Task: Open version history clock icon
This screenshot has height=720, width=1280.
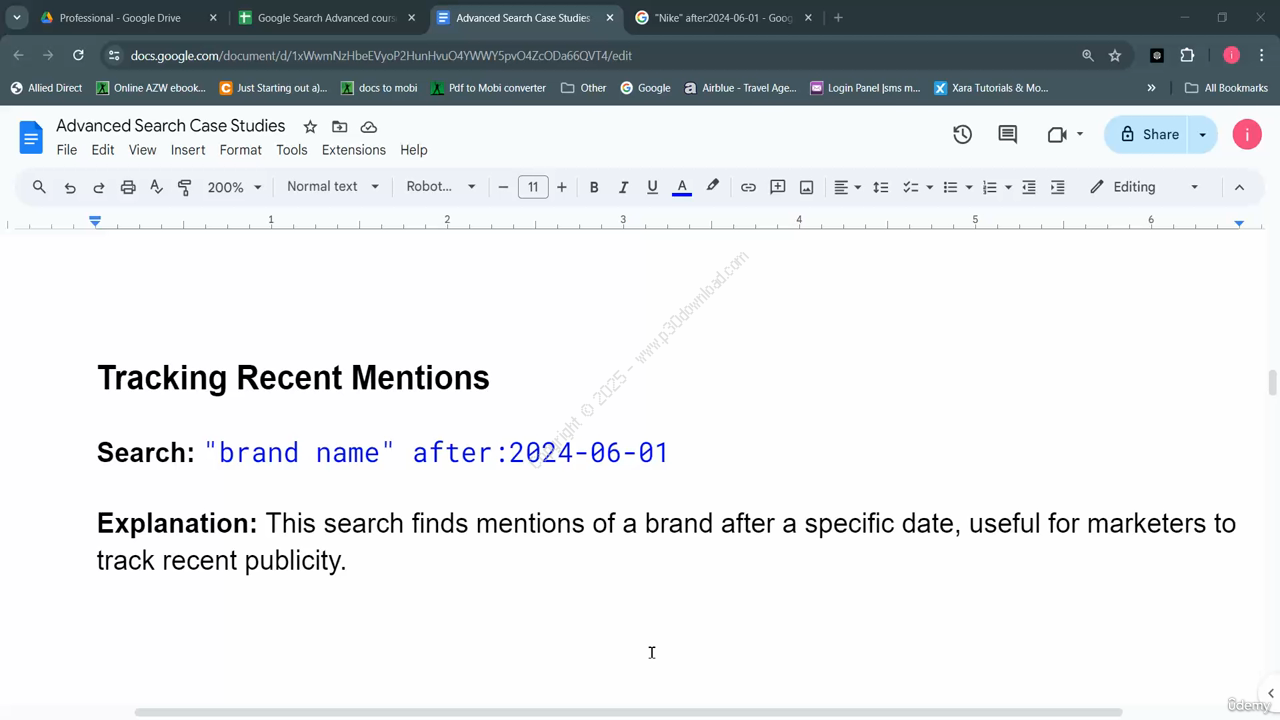Action: point(962,134)
